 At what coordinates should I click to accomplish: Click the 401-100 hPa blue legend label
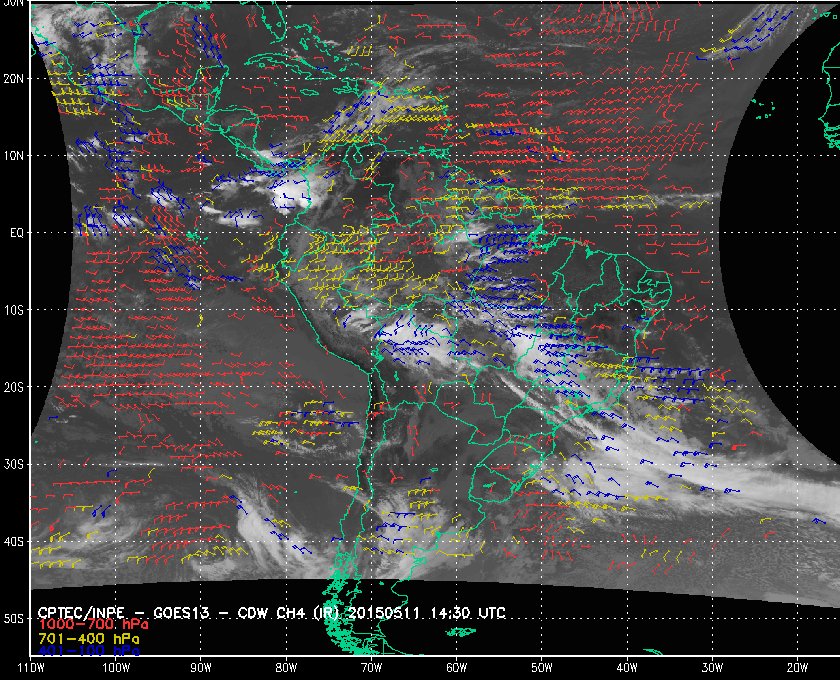(x=89, y=651)
